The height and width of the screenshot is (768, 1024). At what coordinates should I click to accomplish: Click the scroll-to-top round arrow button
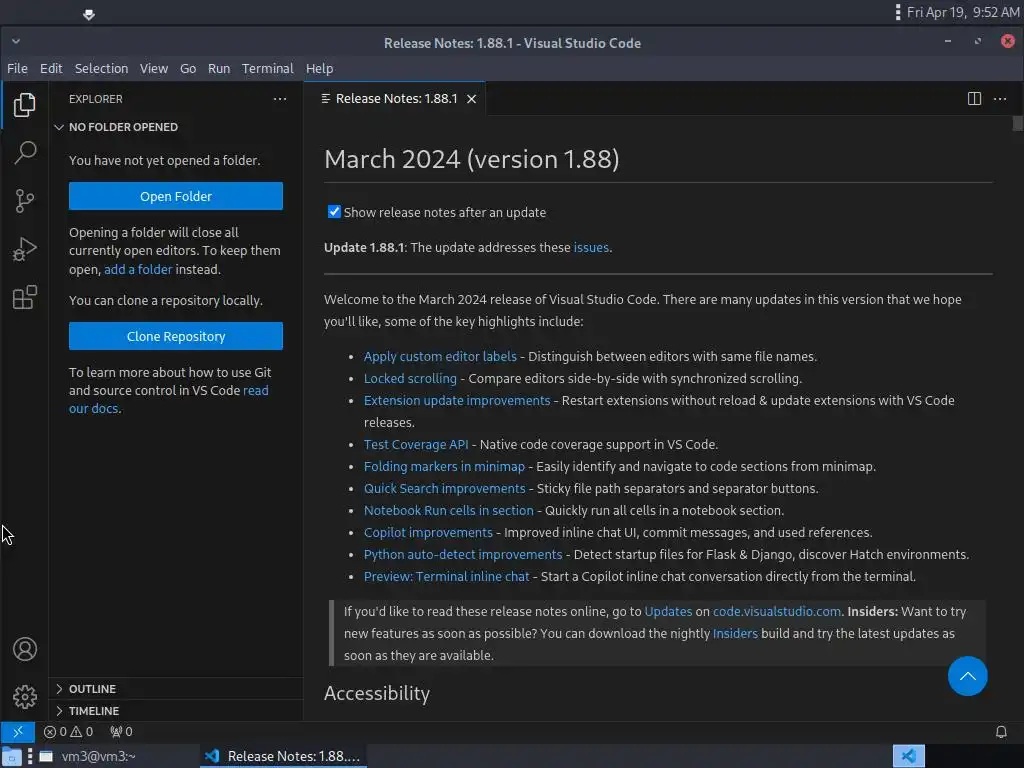(x=967, y=676)
